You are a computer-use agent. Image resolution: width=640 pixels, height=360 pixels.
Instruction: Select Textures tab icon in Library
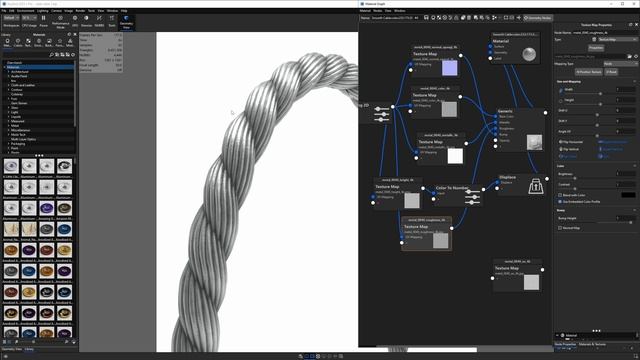[28, 42]
